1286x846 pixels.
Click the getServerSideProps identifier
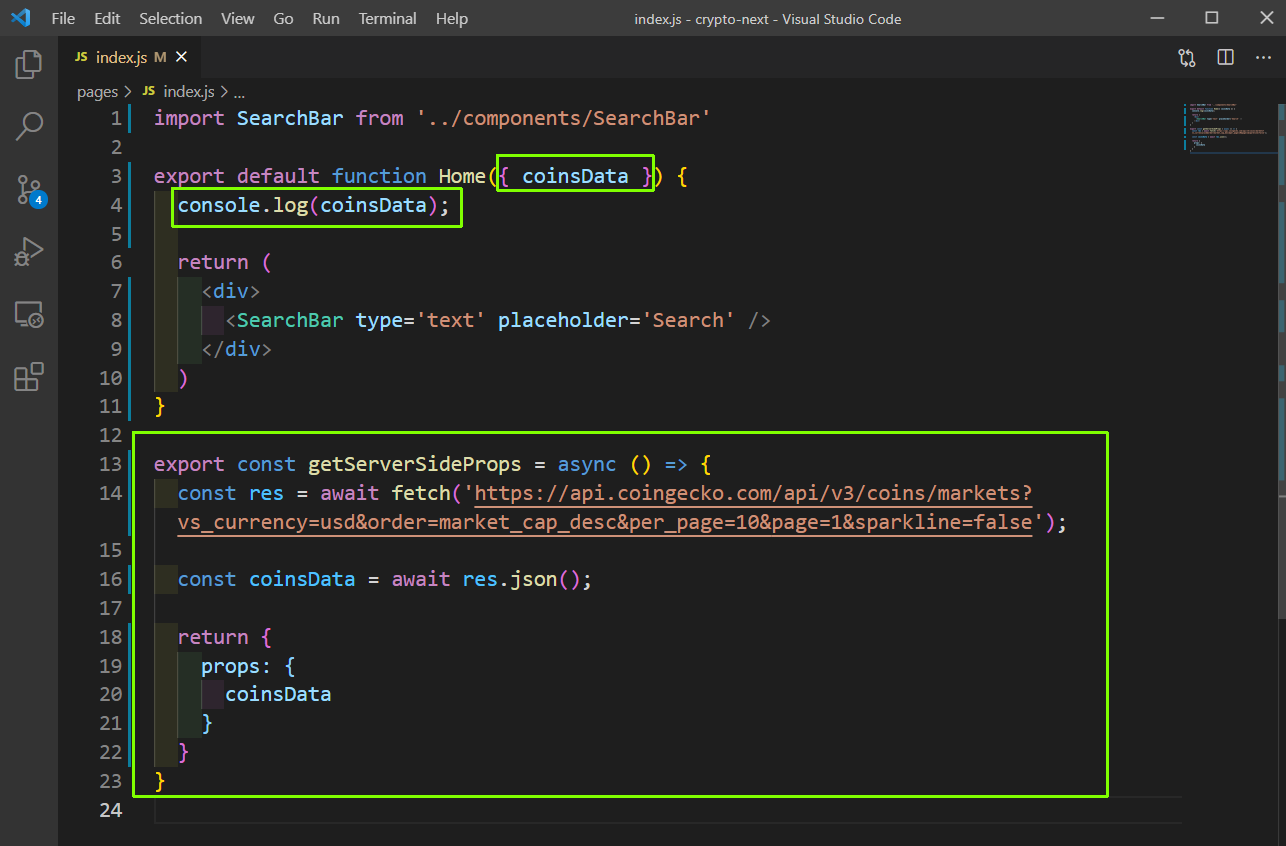(x=413, y=464)
